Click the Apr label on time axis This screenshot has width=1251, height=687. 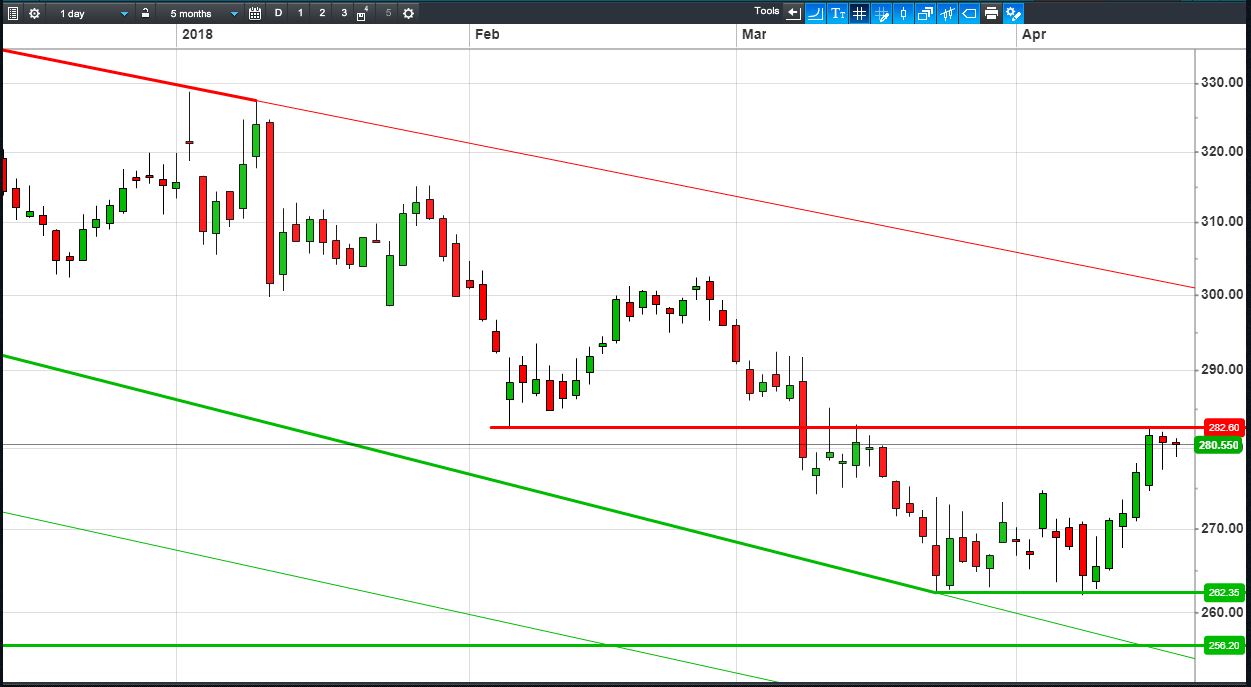pyautogui.click(x=1034, y=34)
